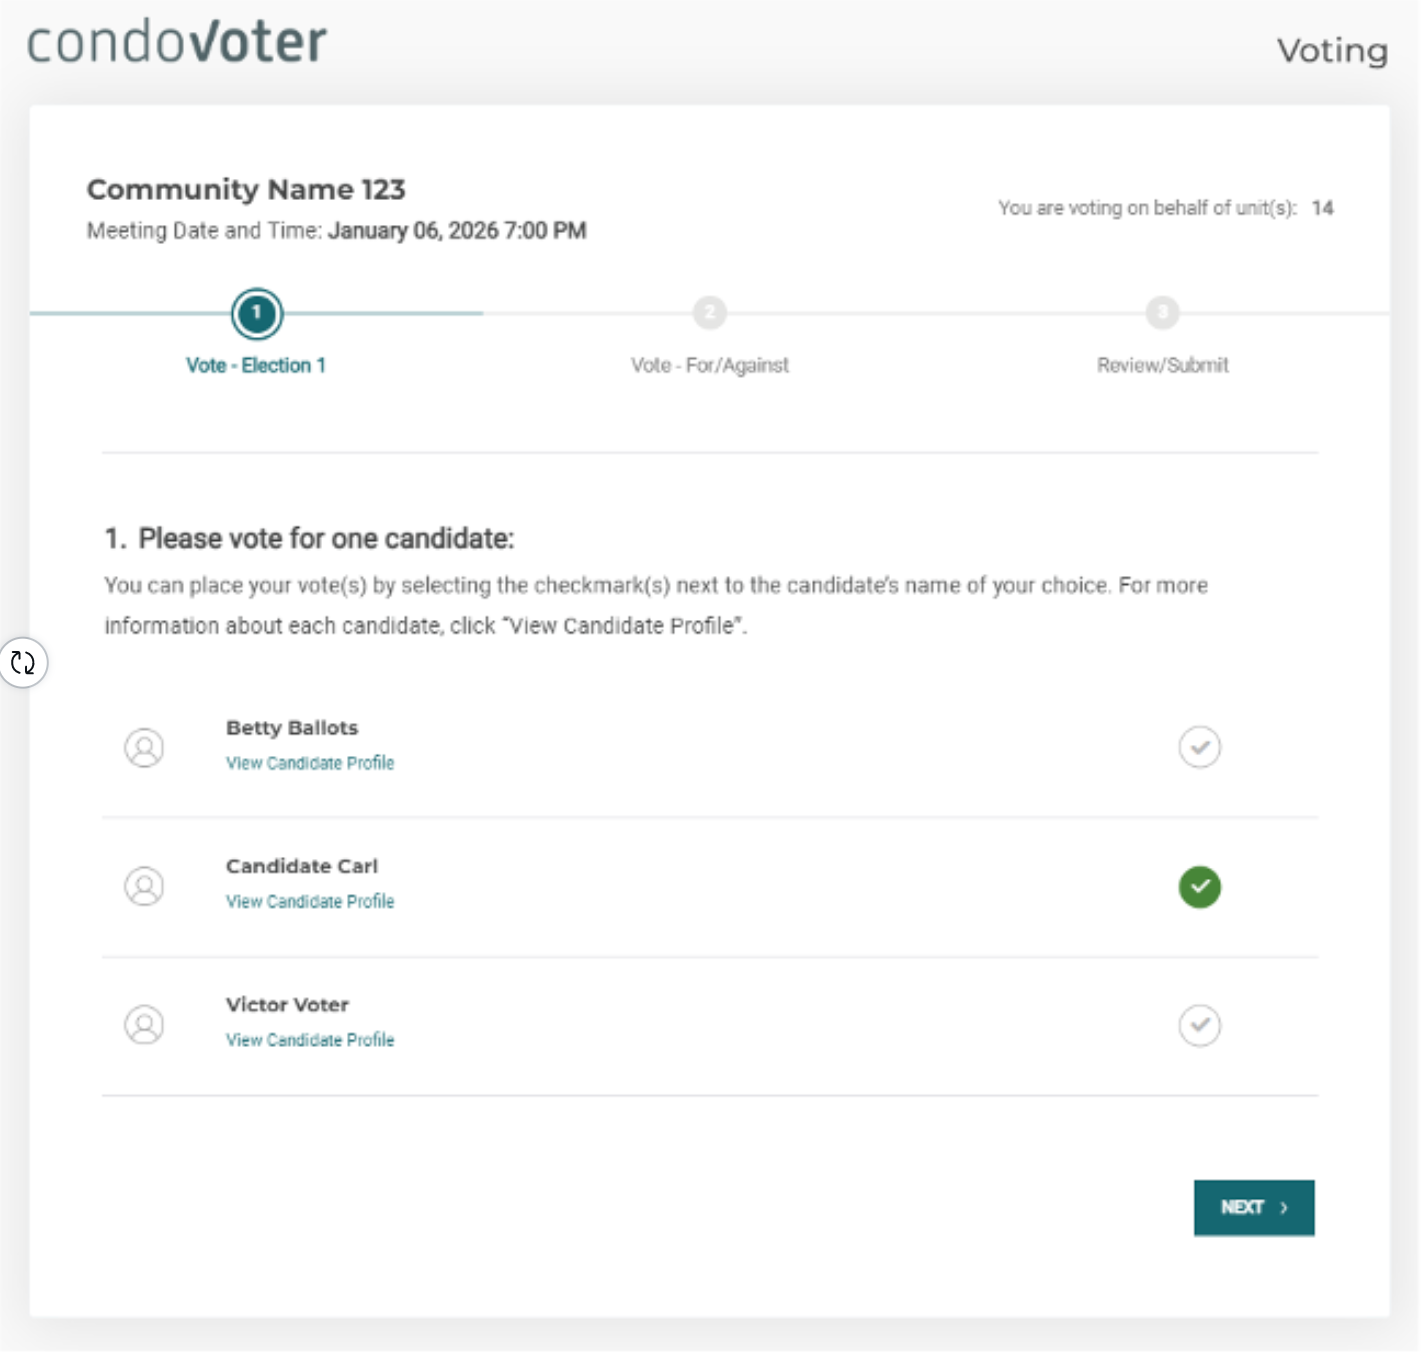1422x1356 pixels.
Task: Deselect the green checkmark for Candidate Carl
Action: [1199, 886]
